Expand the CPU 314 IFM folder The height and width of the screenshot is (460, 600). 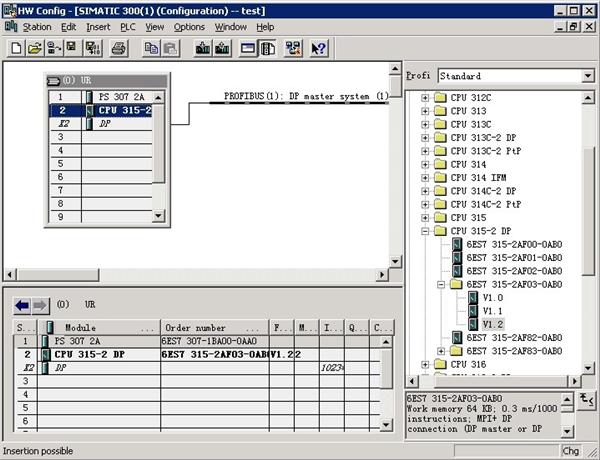(425, 178)
